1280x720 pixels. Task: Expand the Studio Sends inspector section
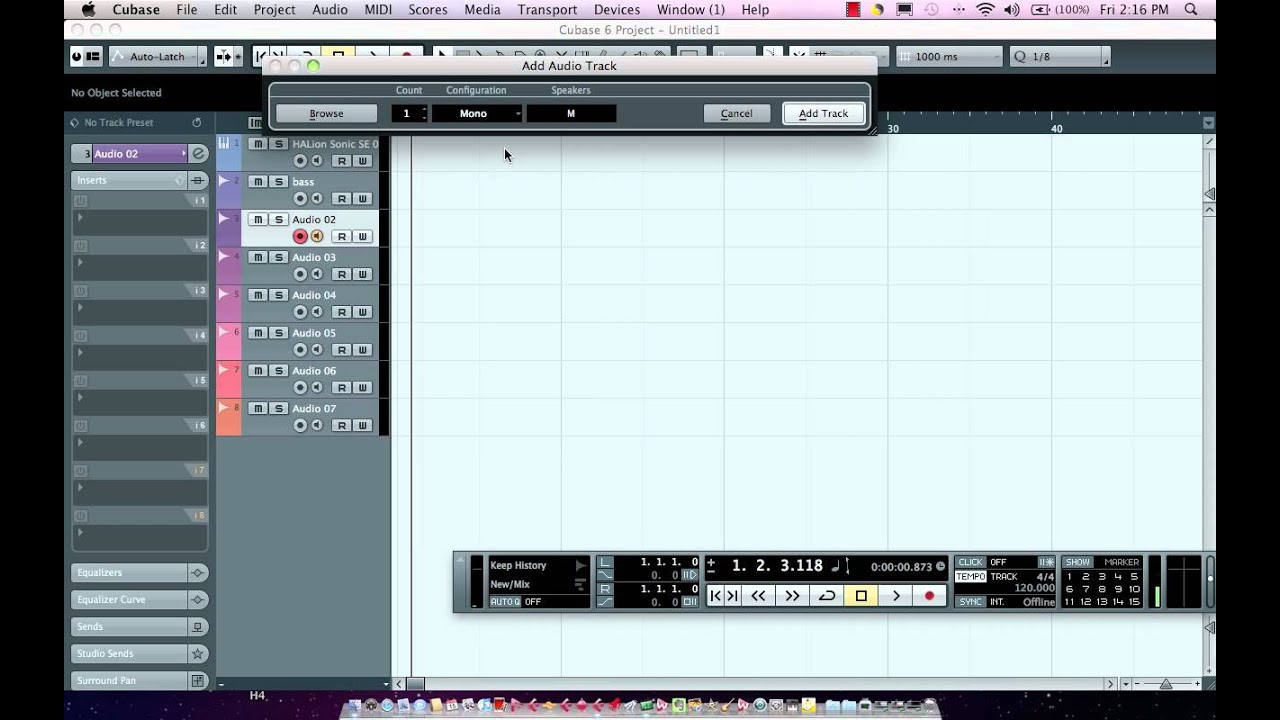tap(128, 654)
